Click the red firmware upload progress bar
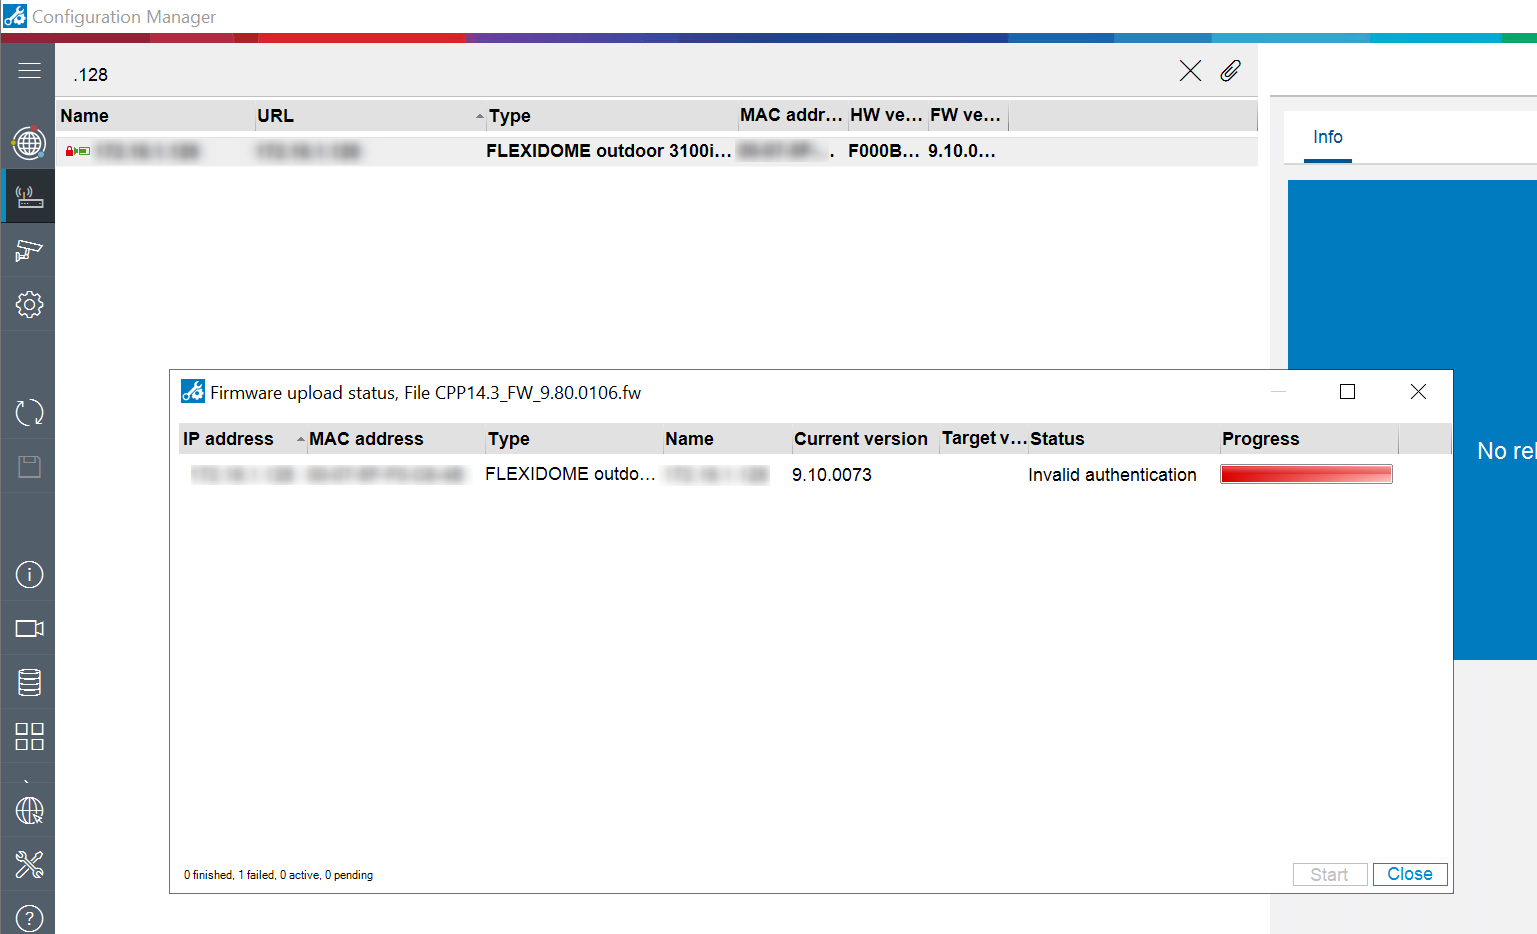This screenshot has height=934, width=1537. (x=1306, y=474)
